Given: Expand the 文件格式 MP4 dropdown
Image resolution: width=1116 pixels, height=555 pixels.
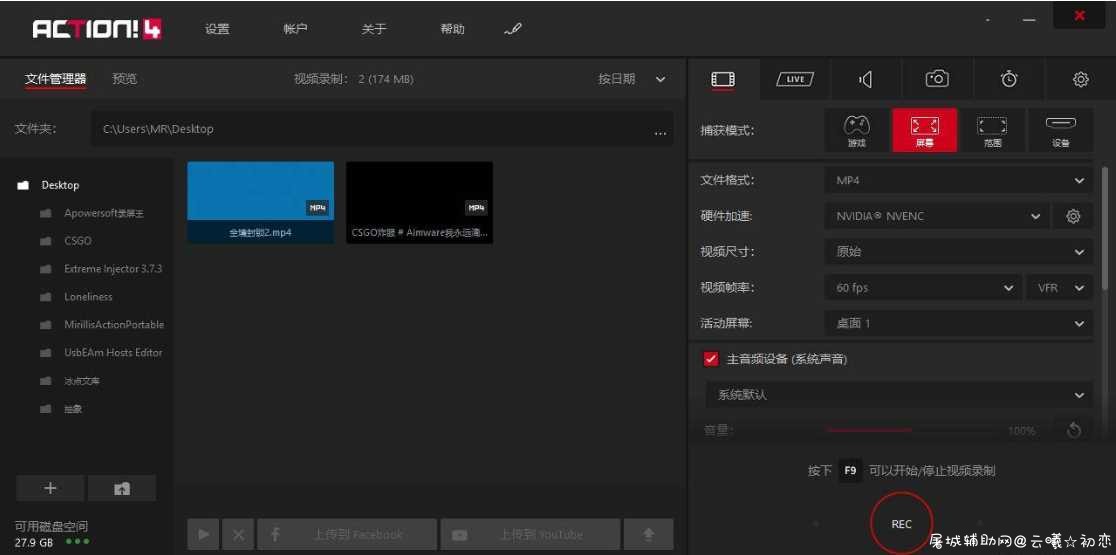Looking at the screenshot, I should (x=959, y=181).
